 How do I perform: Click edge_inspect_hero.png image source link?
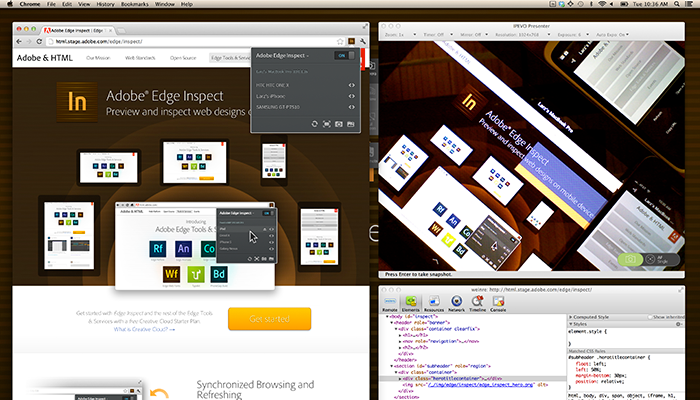[480, 384]
